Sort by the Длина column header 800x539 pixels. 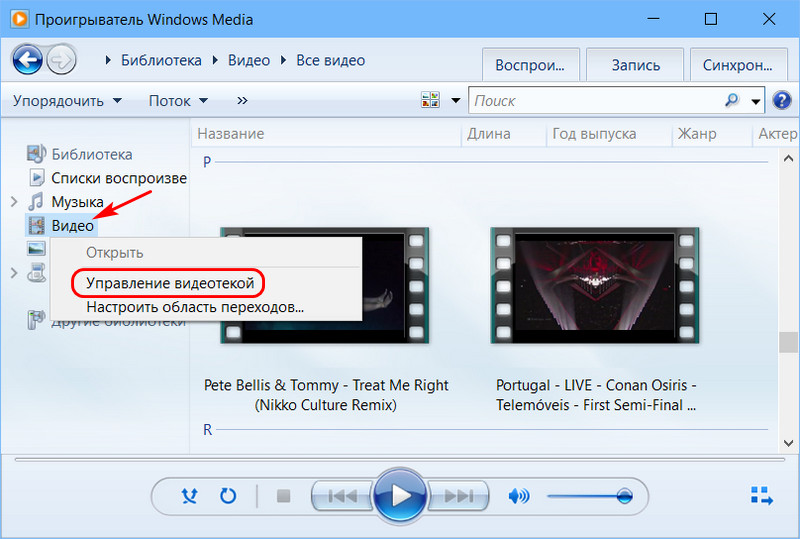504,134
